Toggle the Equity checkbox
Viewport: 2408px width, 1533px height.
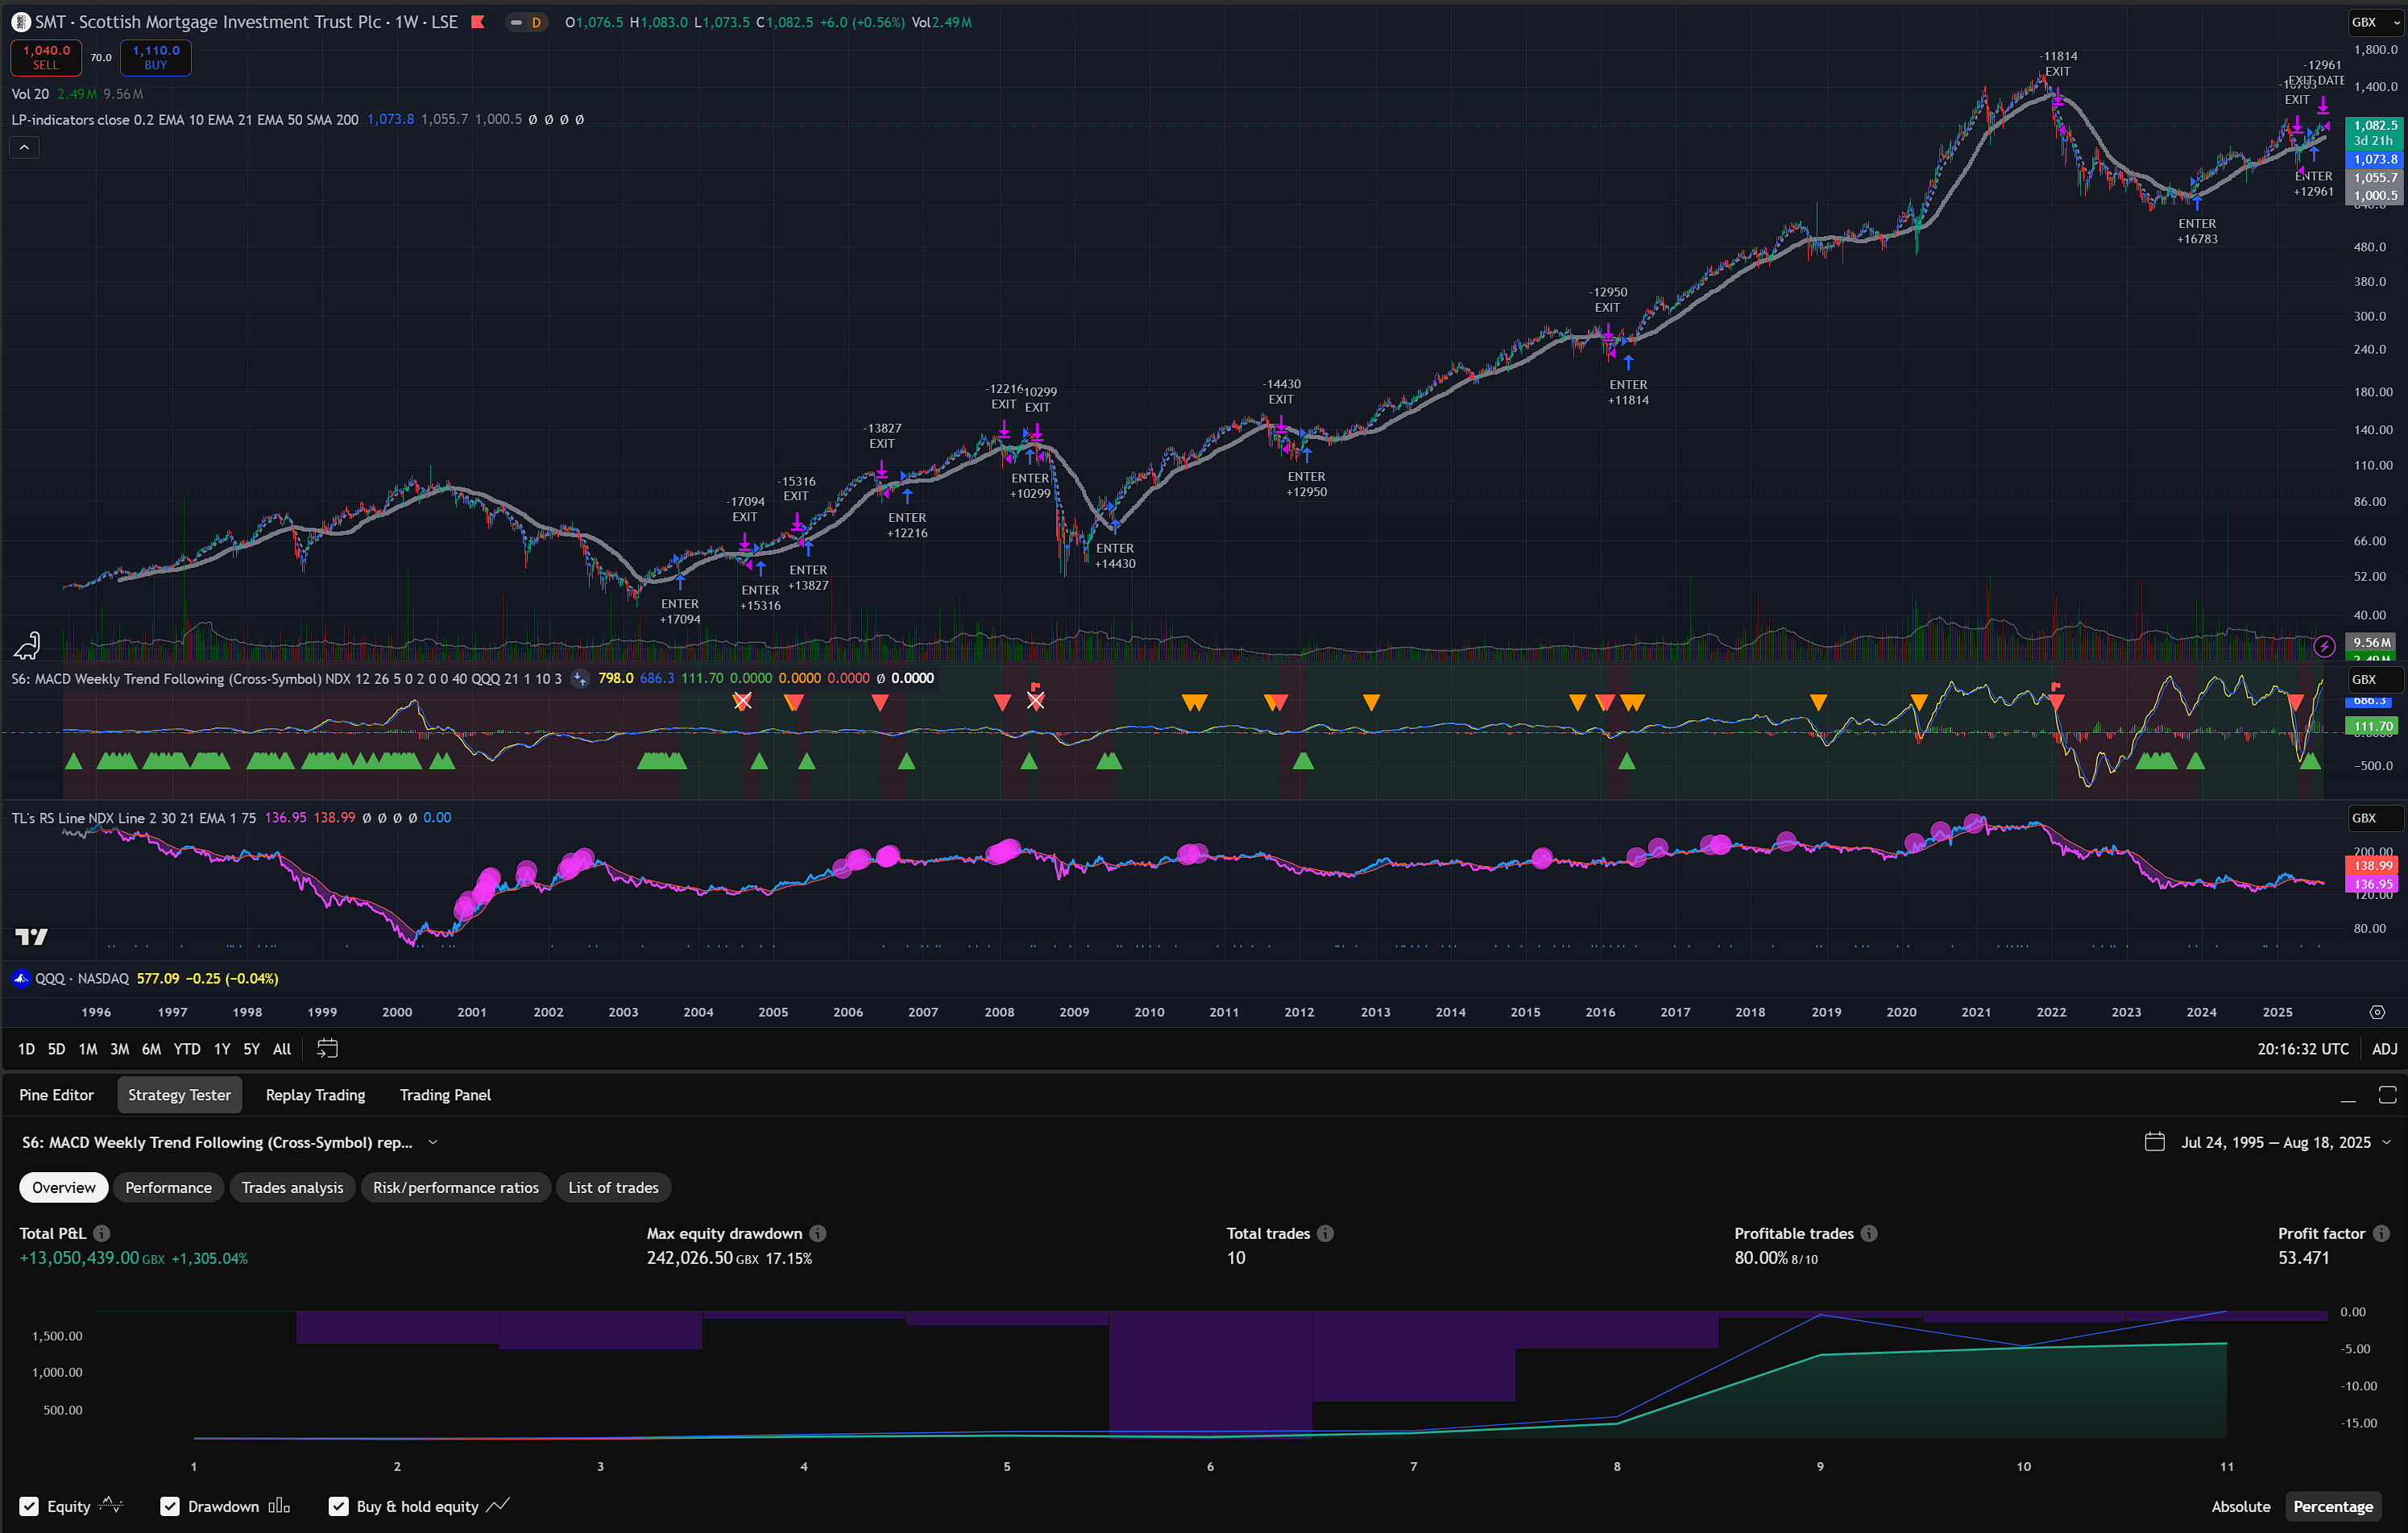click(29, 1507)
